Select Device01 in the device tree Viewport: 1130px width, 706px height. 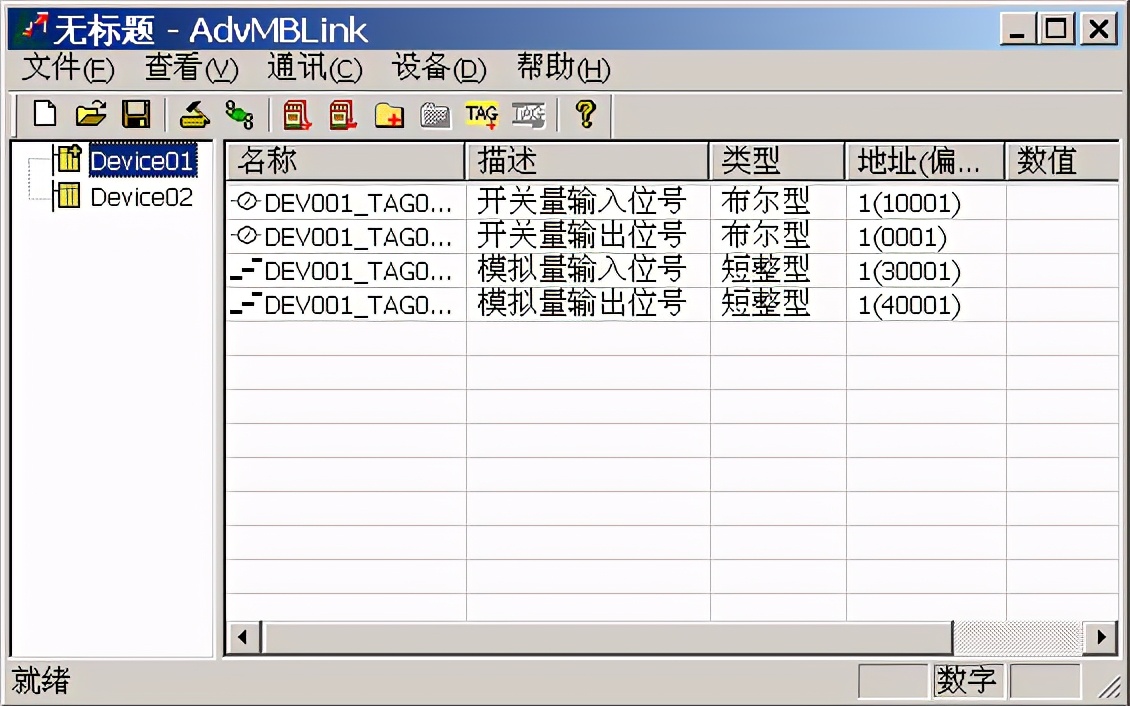142,160
